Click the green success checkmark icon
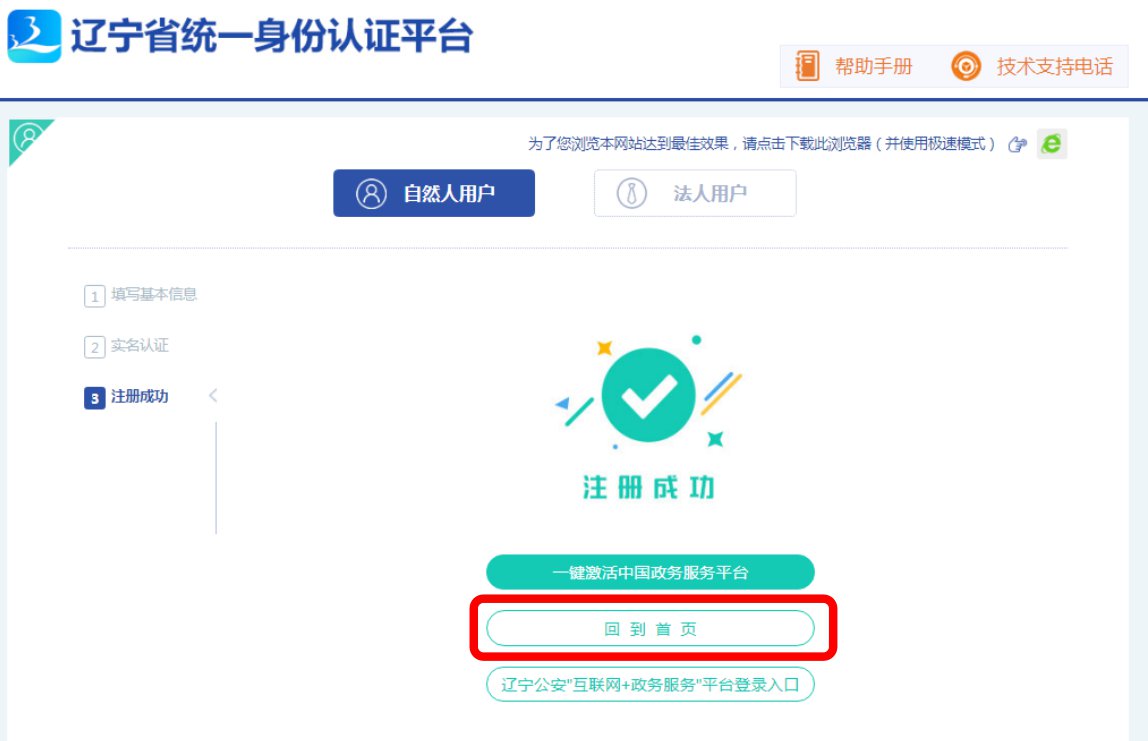 pos(649,395)
